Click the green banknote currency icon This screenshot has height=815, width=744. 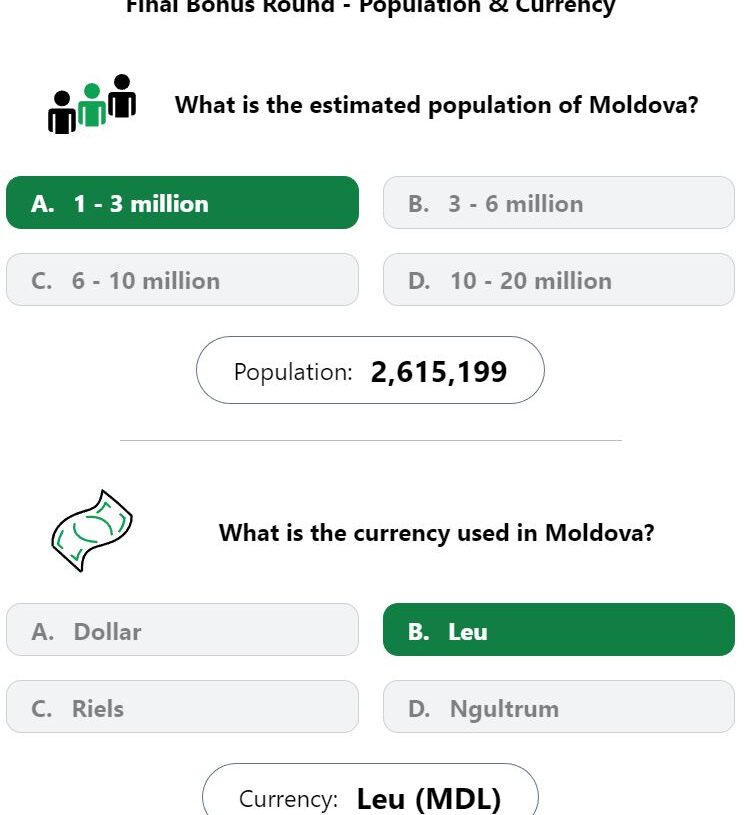coord(92,531)
